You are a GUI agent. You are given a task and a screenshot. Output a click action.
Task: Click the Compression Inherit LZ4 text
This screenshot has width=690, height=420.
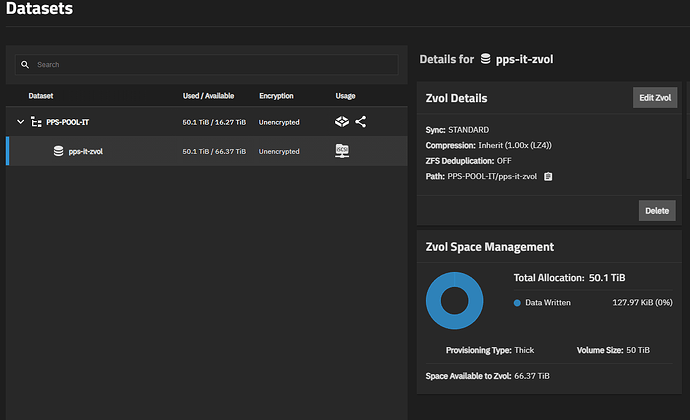(488, 145)
